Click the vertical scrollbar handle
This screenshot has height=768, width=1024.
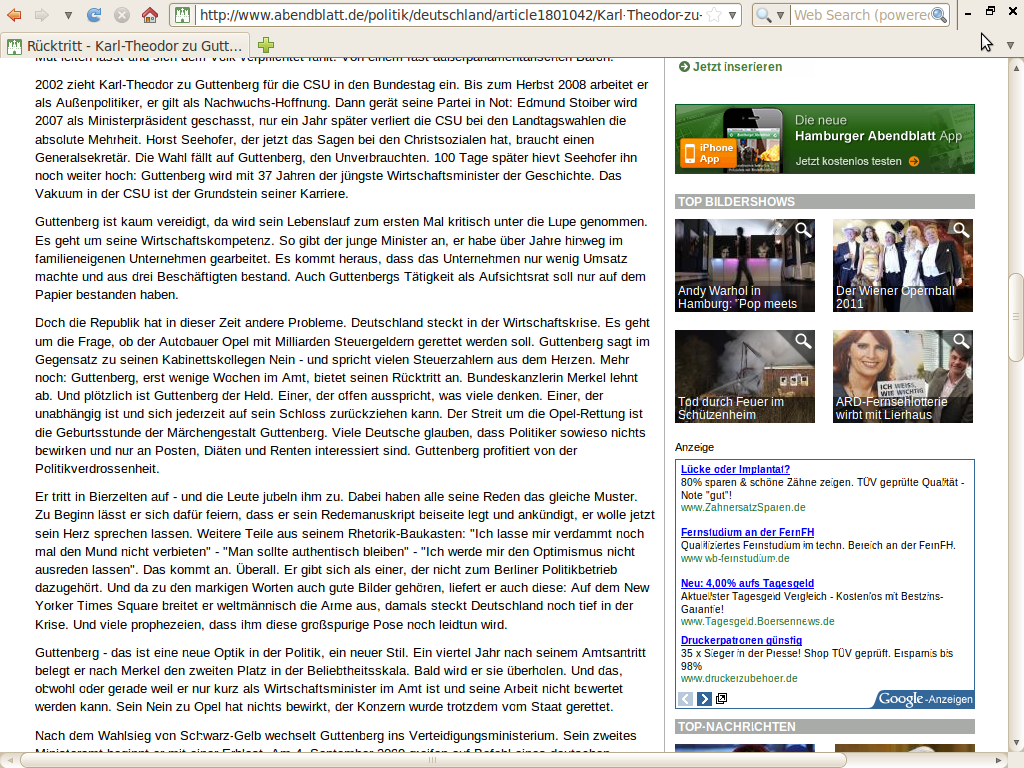(1016, 317)
